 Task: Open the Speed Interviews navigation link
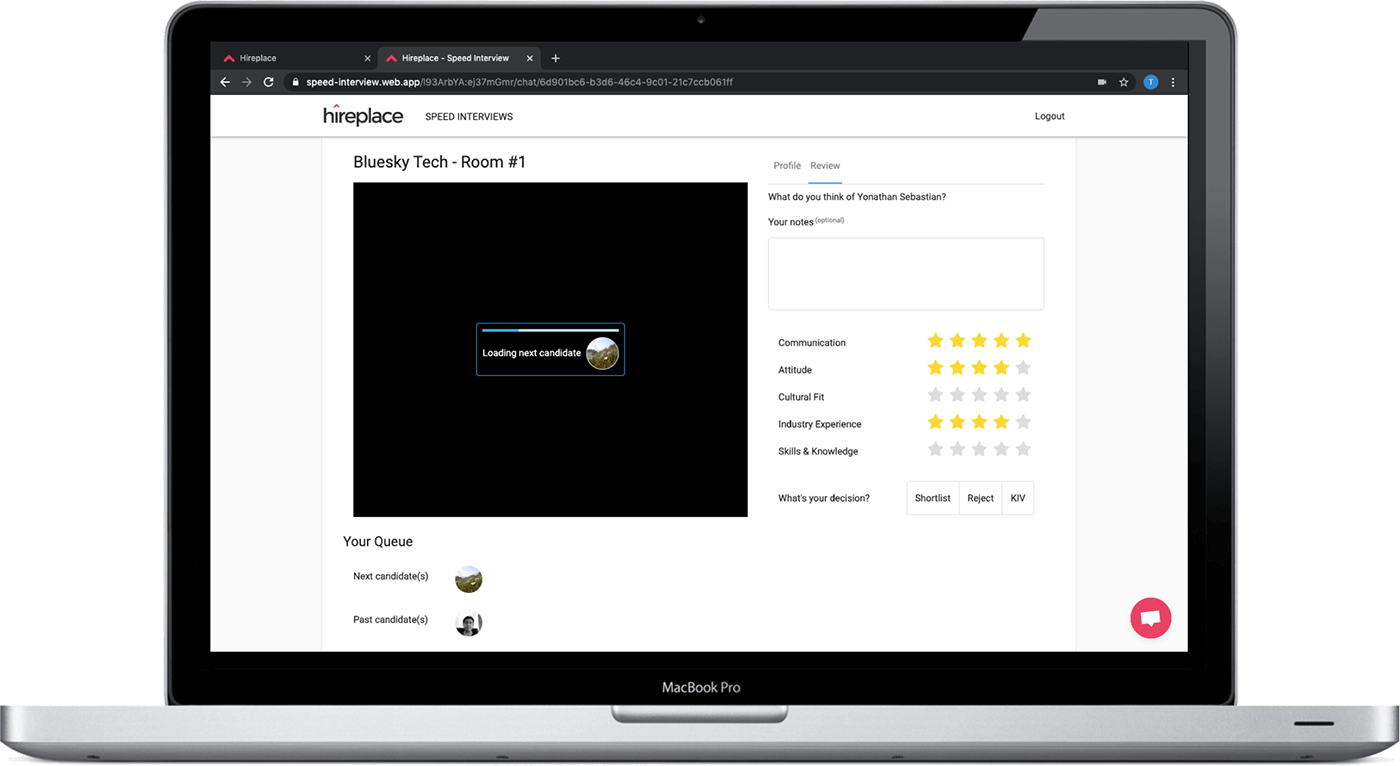tap(469, 117)
